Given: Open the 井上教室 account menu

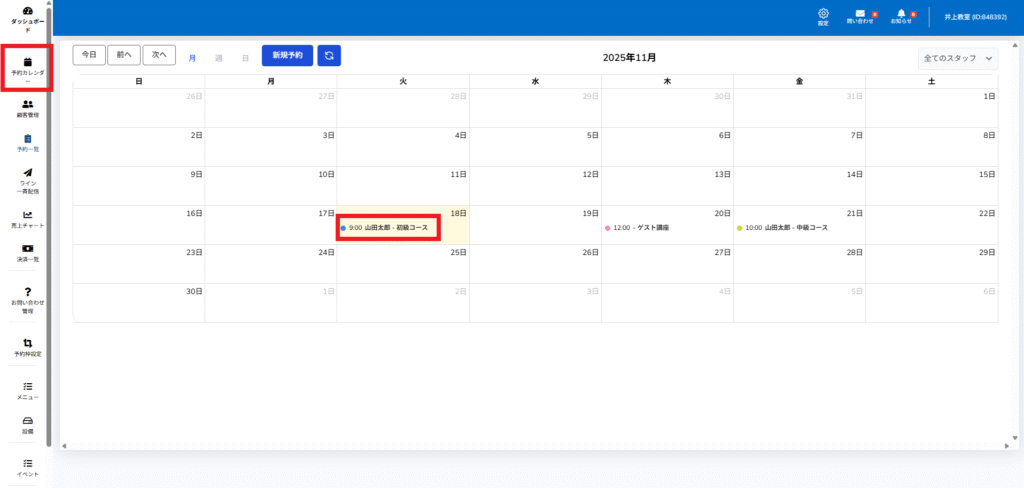Looking at the screenshot, I should (x=974, y=17).
